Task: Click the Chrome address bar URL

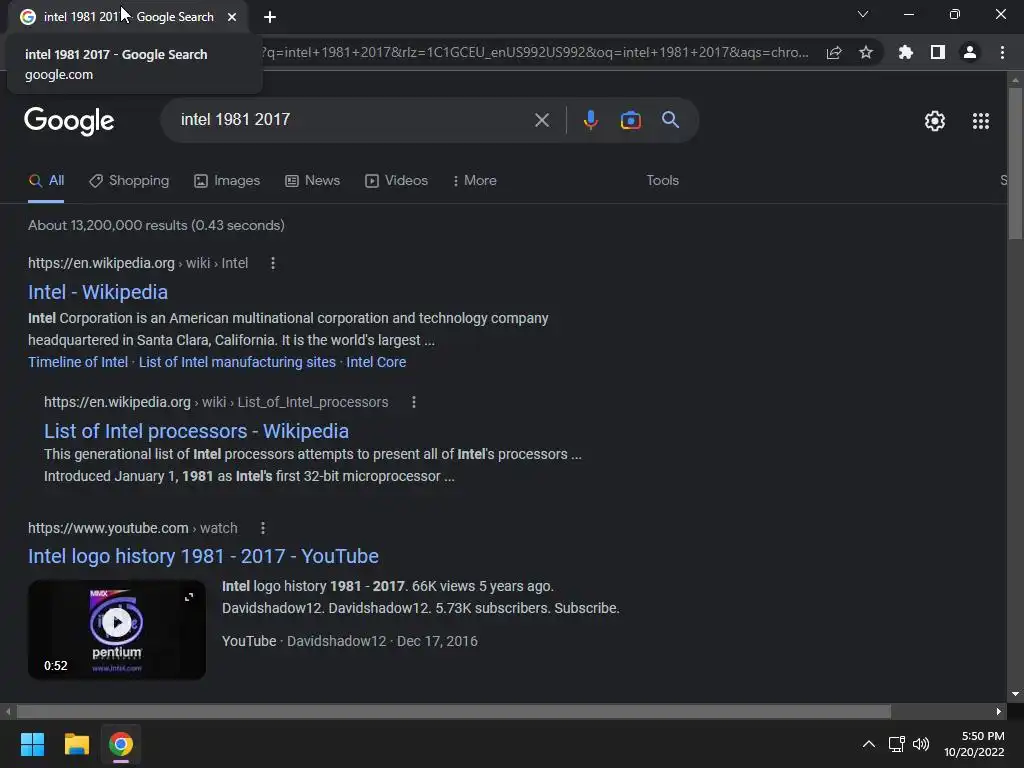Action: point(534,53)
